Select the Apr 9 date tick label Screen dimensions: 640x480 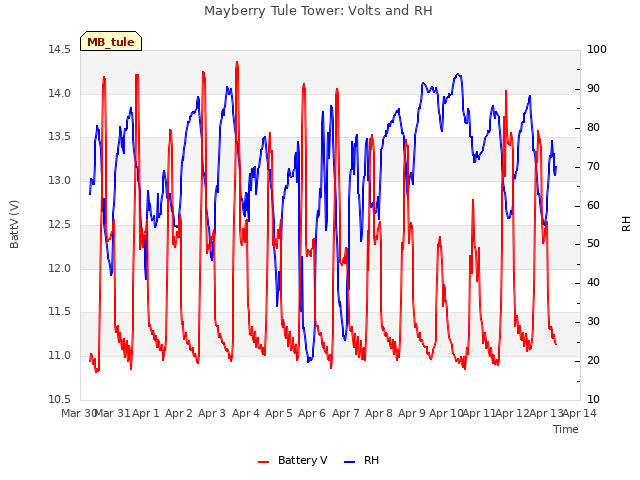pos(412,413)
